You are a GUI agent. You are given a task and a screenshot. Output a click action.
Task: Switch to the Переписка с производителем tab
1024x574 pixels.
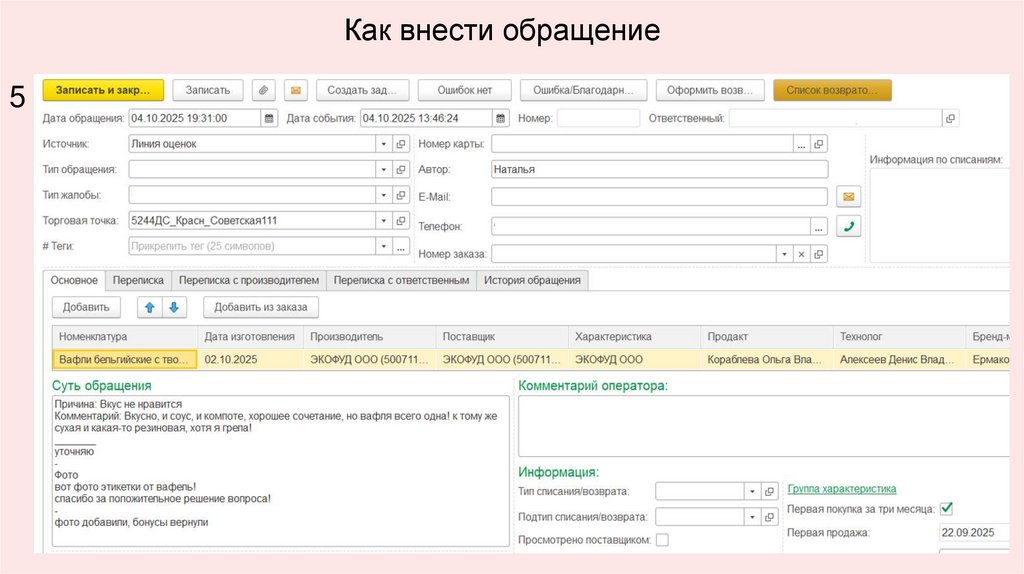click(x=249, y=281)
